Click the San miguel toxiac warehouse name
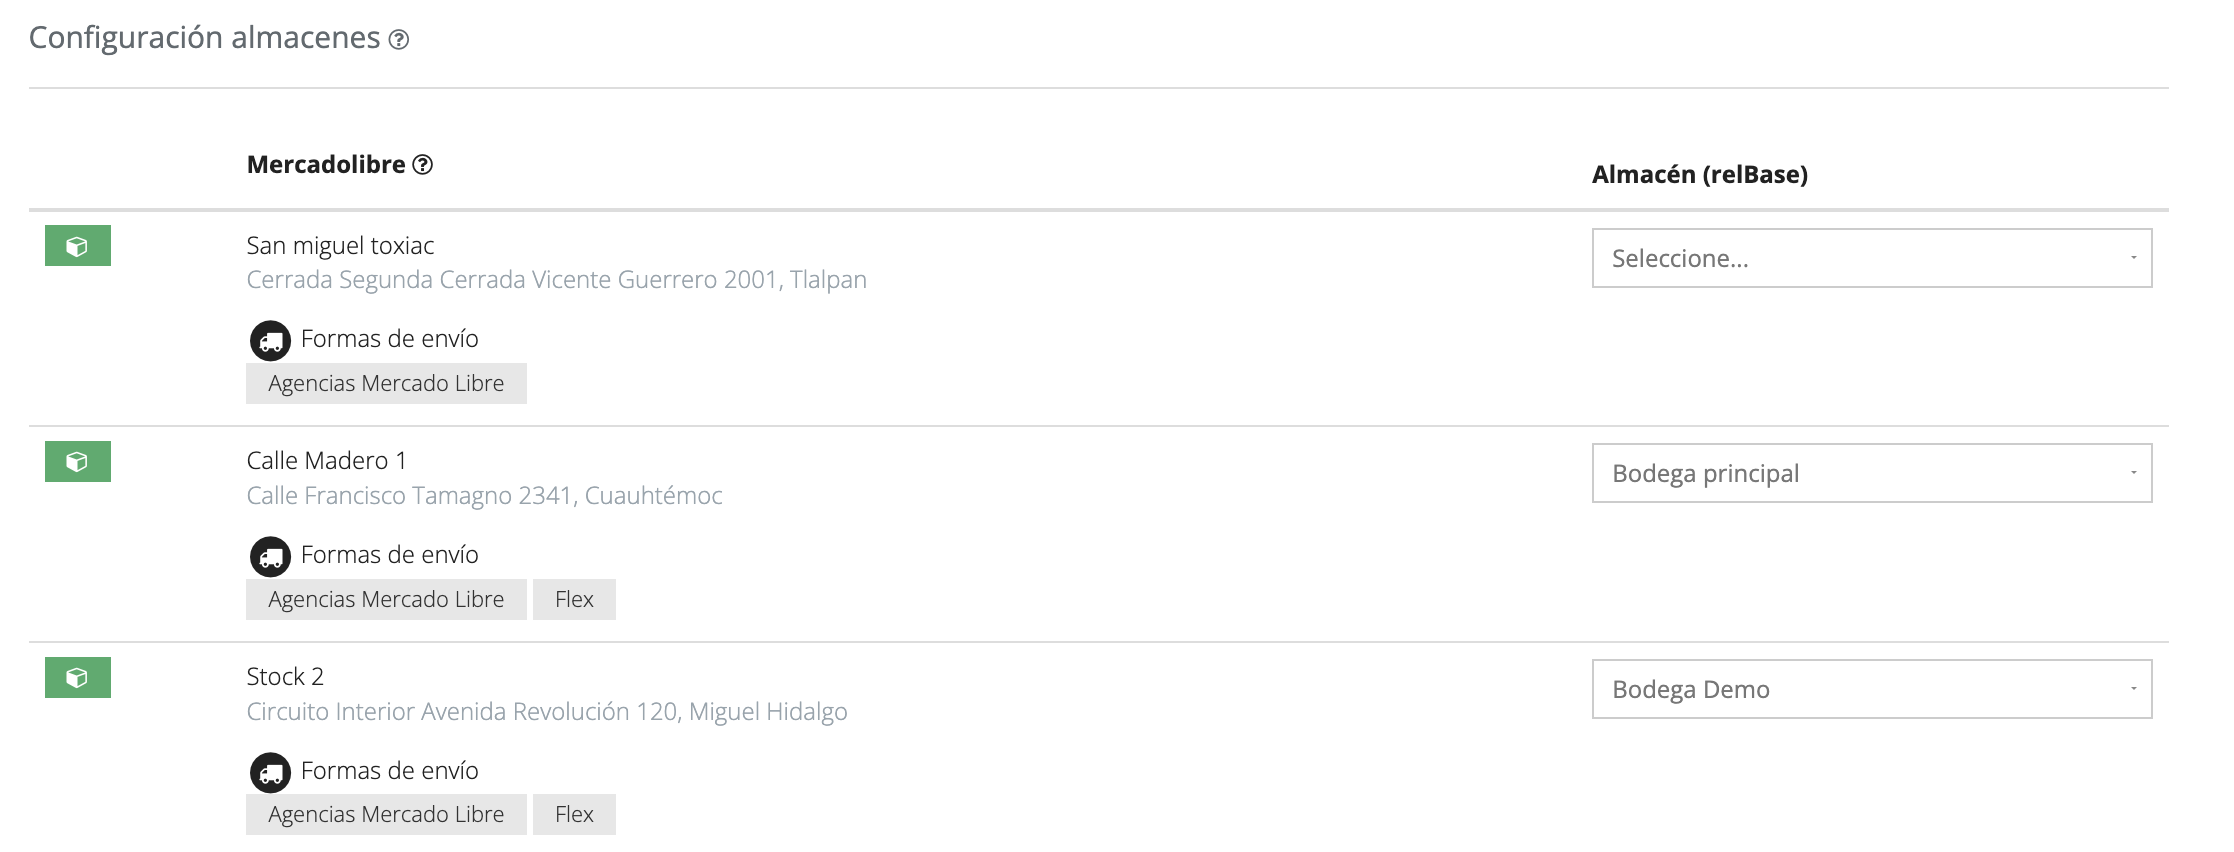 click(340, 246)
